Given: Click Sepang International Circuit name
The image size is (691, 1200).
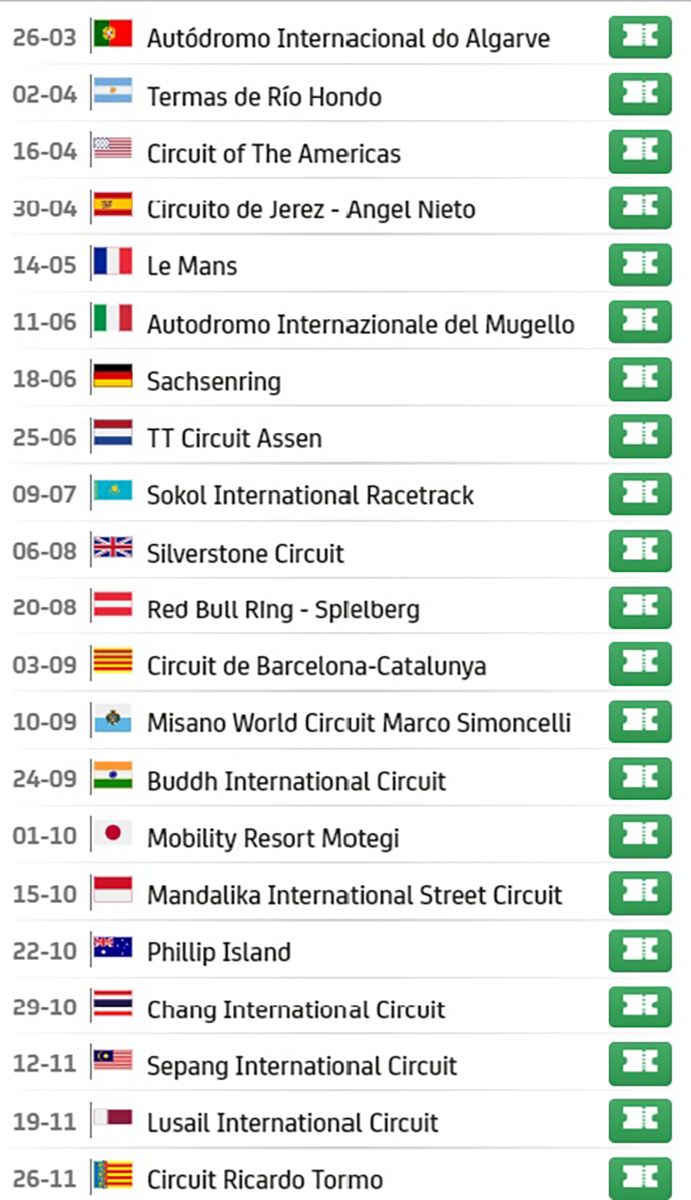Looking at the screenshot, I should (x=302, y=1066).
